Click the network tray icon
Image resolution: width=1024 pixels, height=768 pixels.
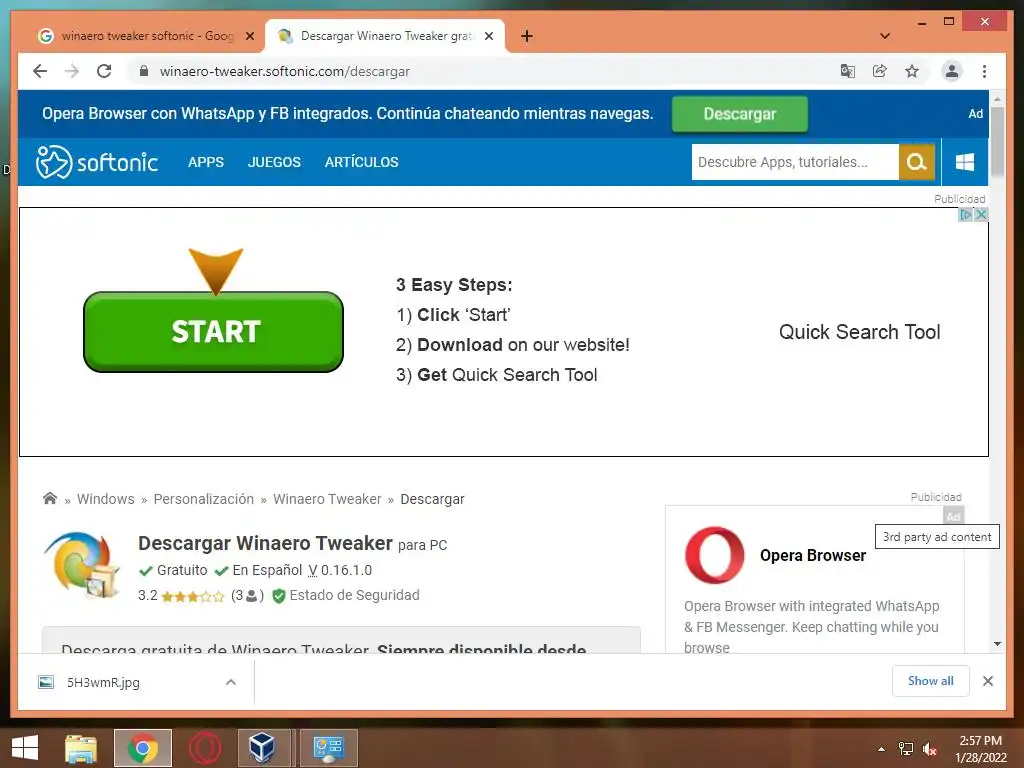point(906,749)
